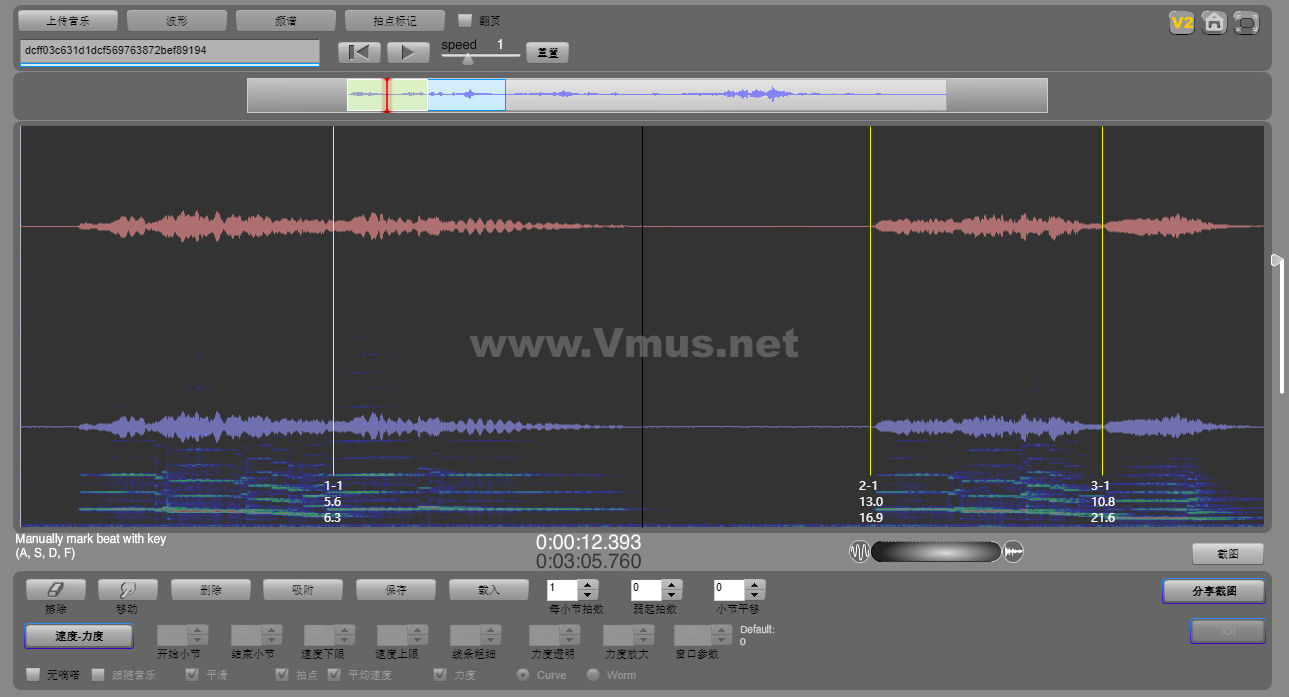Click the 重置 reset speed button
The image size is (1289, 697).
coord(547,52)
